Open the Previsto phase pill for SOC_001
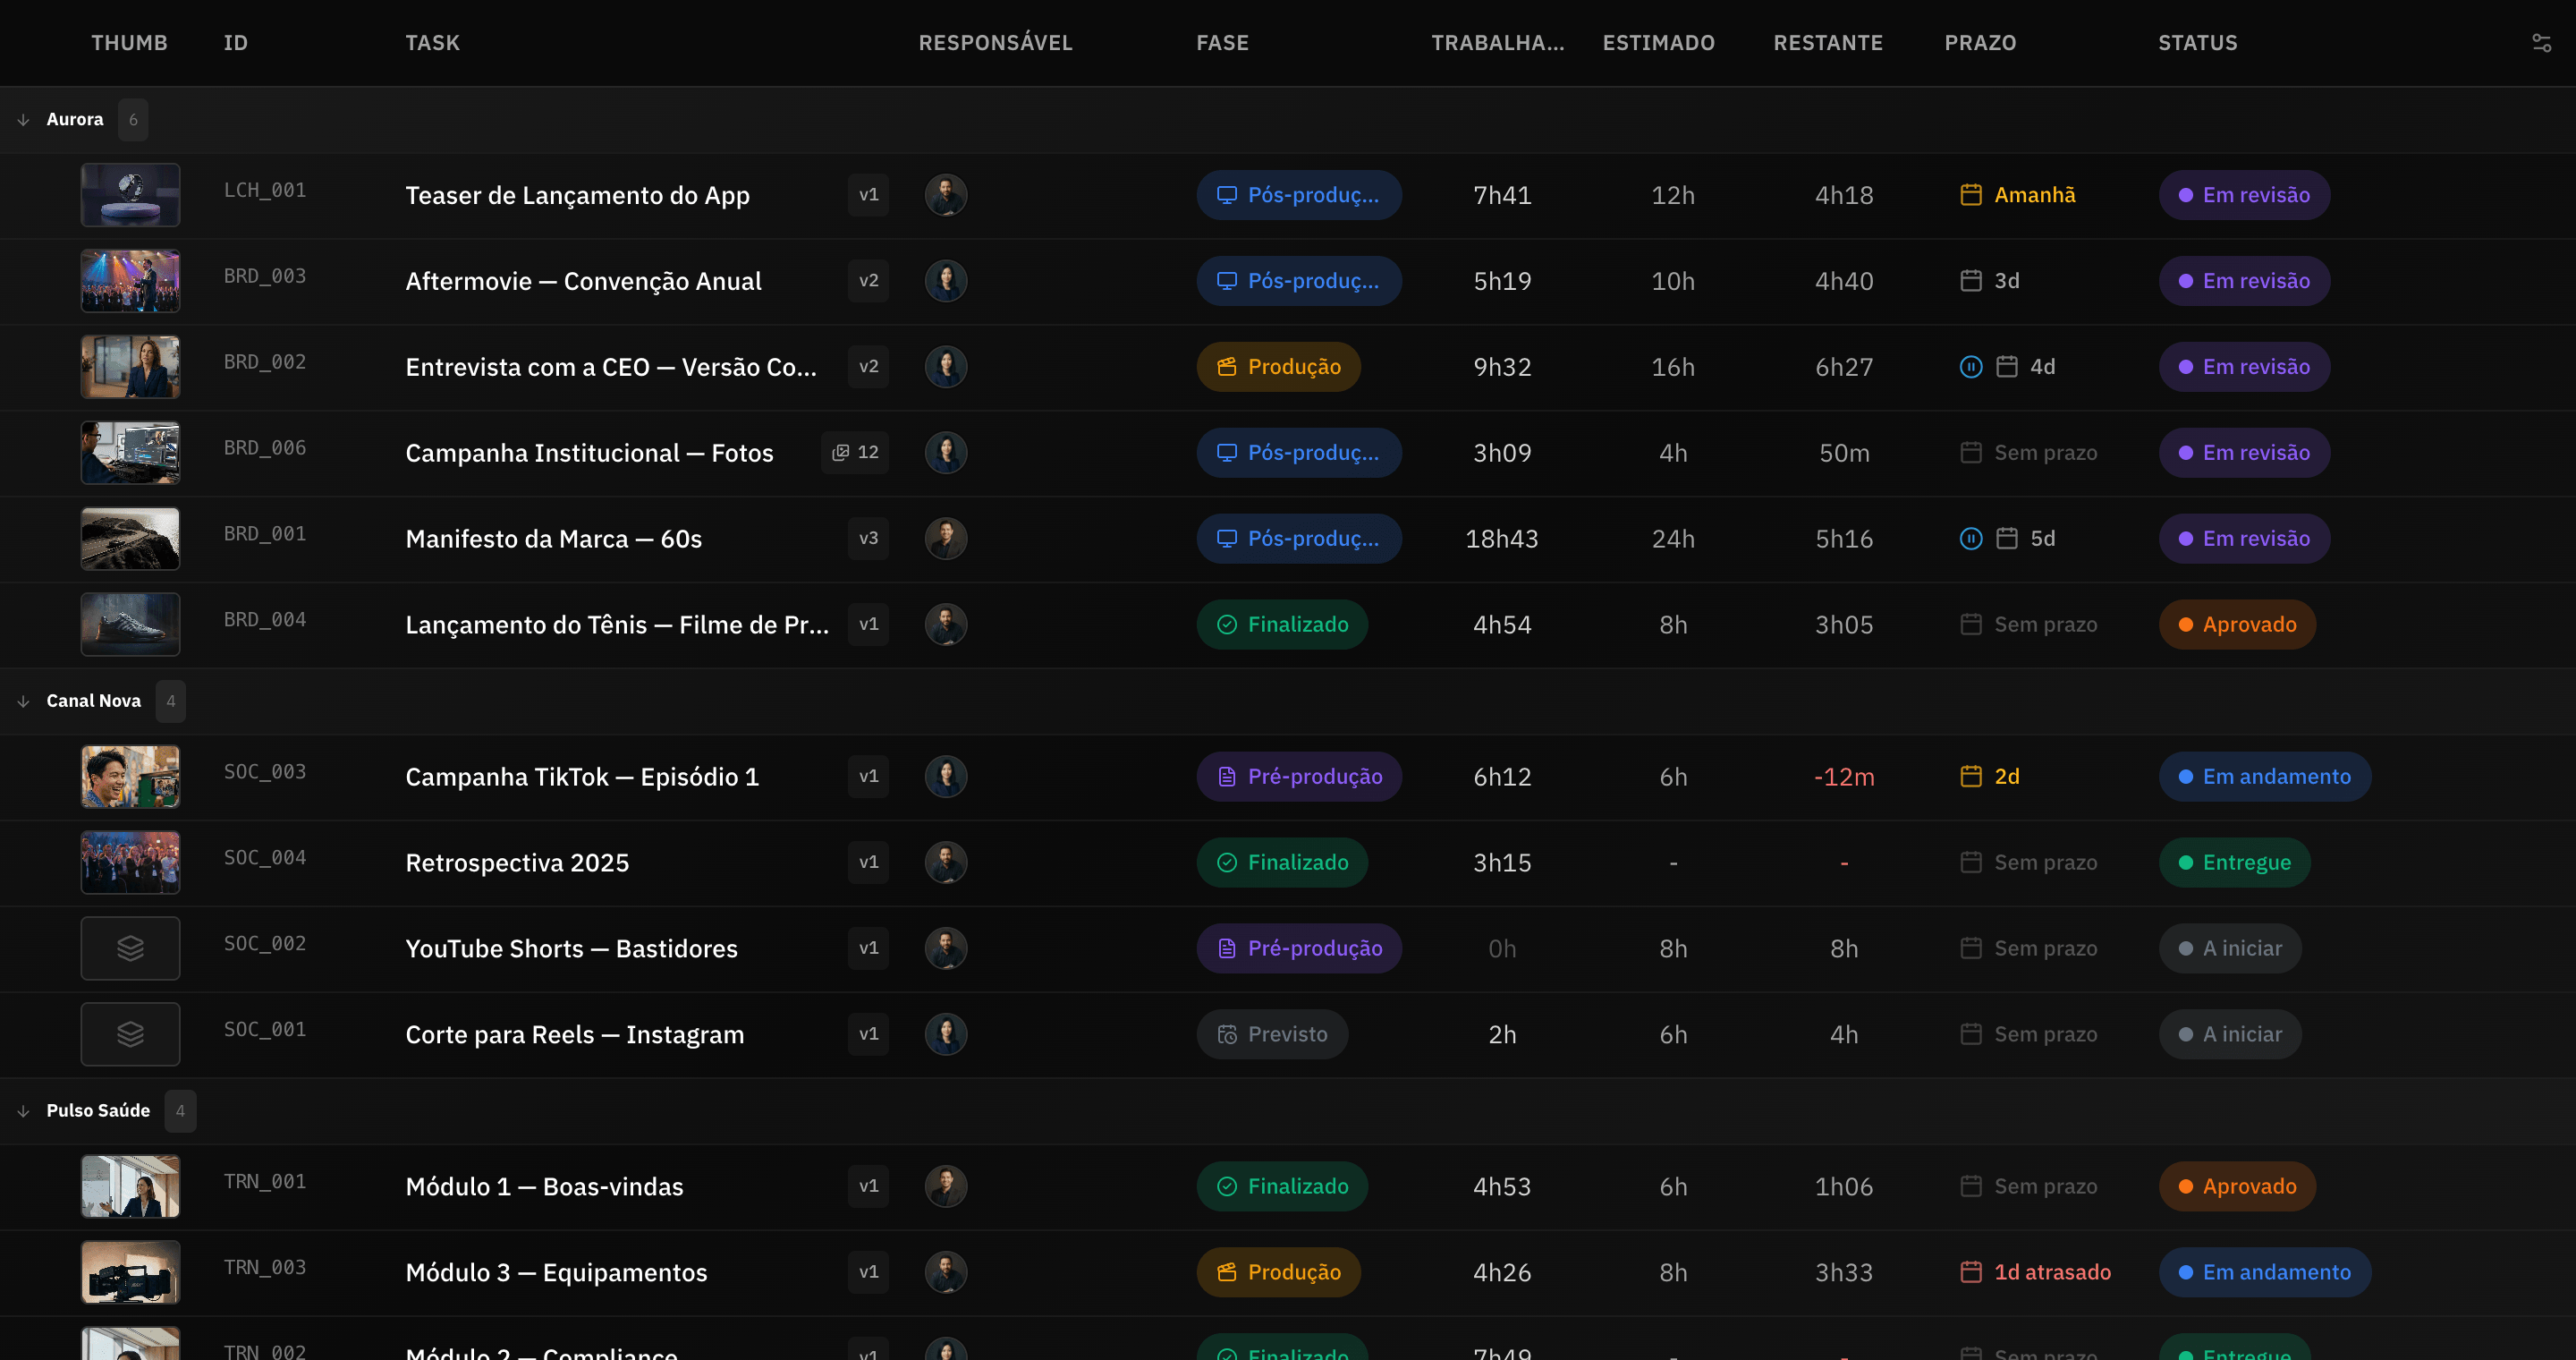This screenshot has width=2576, height=1360. (1272, 1034)
